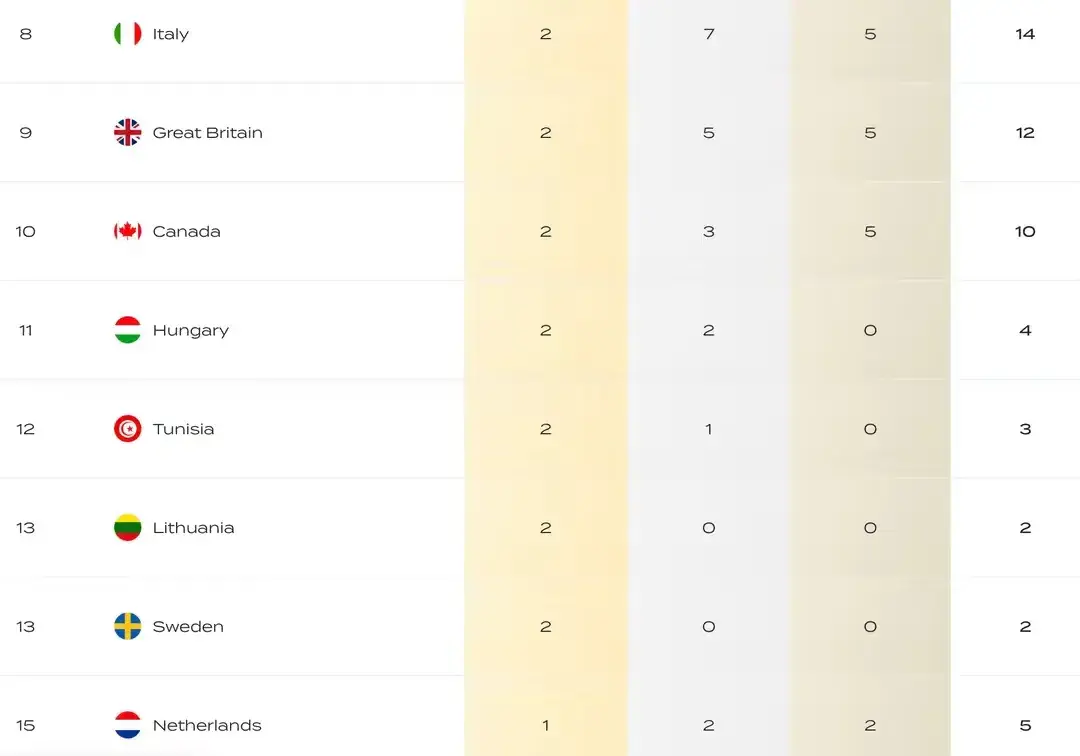Open the Great Britain country link
This screenshot has width=1080, height=756.
(207, 133)
